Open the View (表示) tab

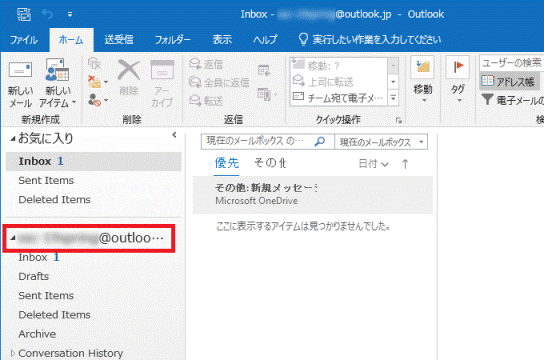(x=222, y=40)
